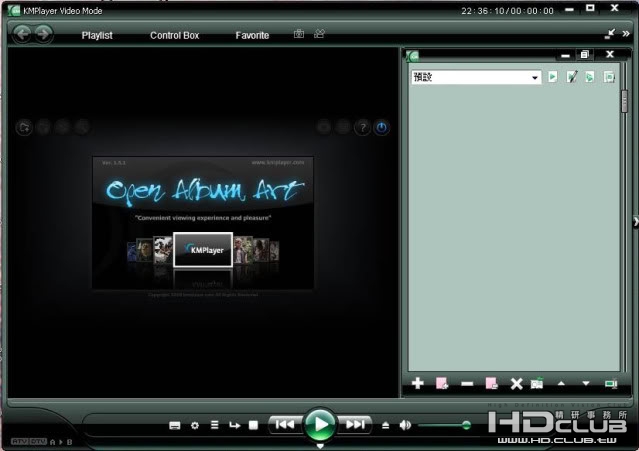Click the edit playlist pencil icon
Image resolution: width=639 pixels, height=451 pixels.
pos(572,77)
